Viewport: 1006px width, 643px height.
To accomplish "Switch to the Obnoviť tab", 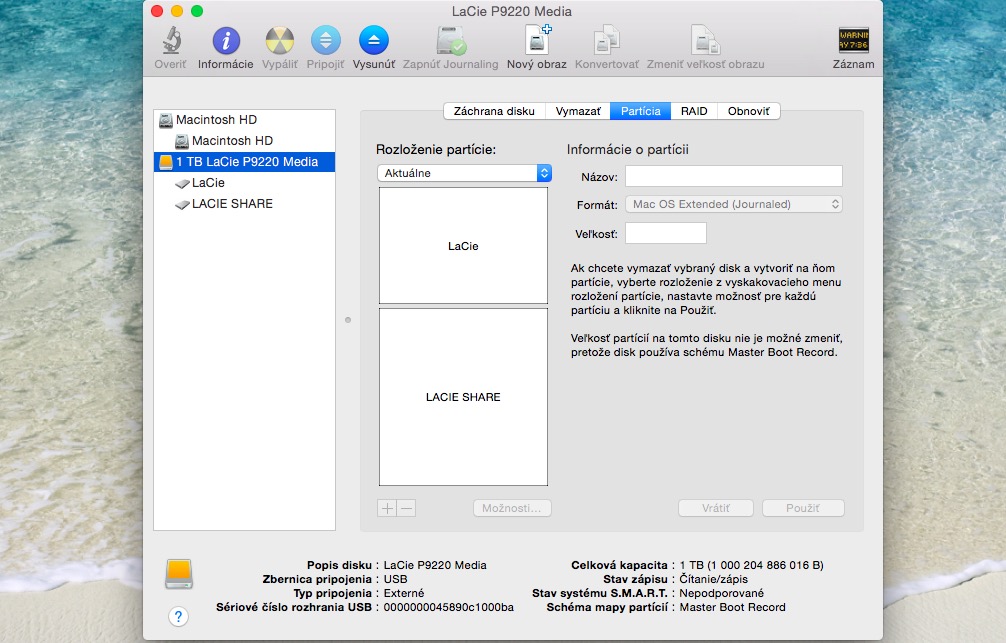I will pos(749,111).
